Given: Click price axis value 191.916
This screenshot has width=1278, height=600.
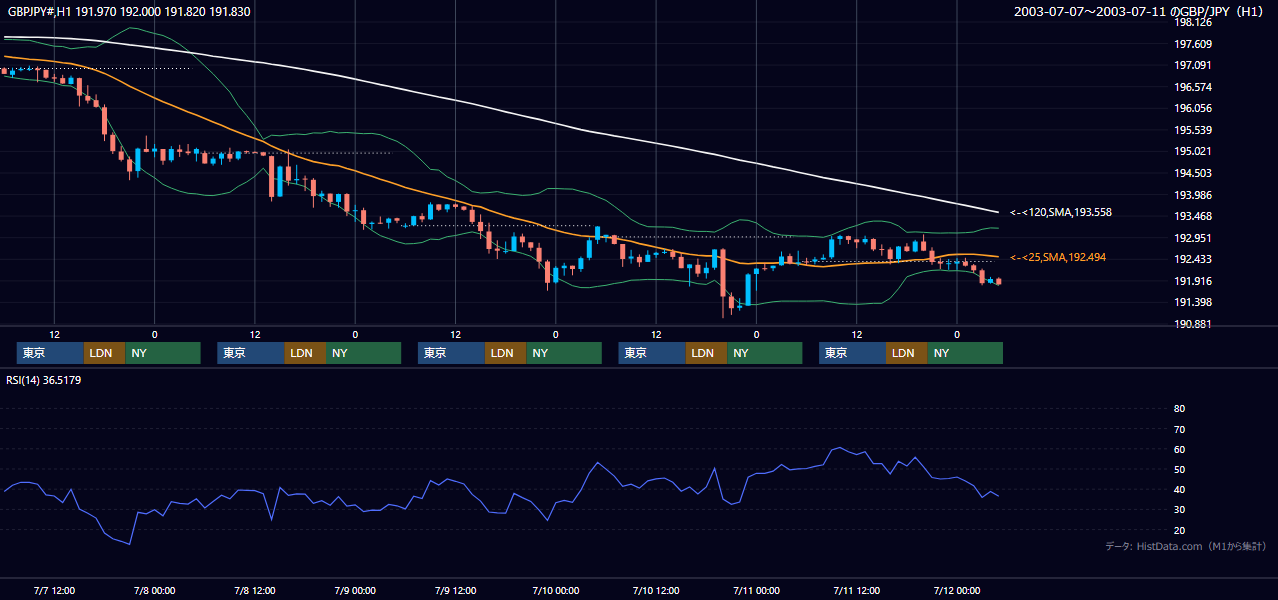Looking at the screenshot, I should 1194,281.
